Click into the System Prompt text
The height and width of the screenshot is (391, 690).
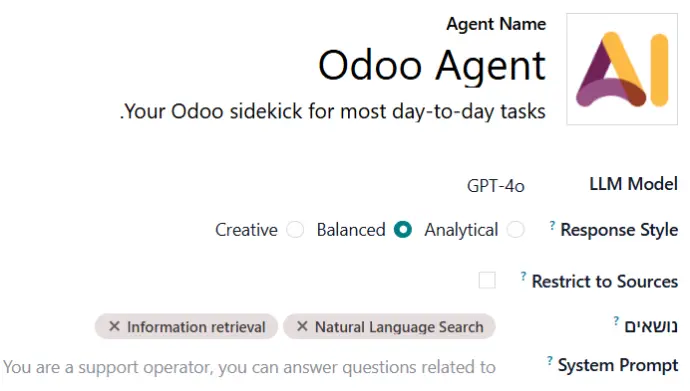click(250, 367)
